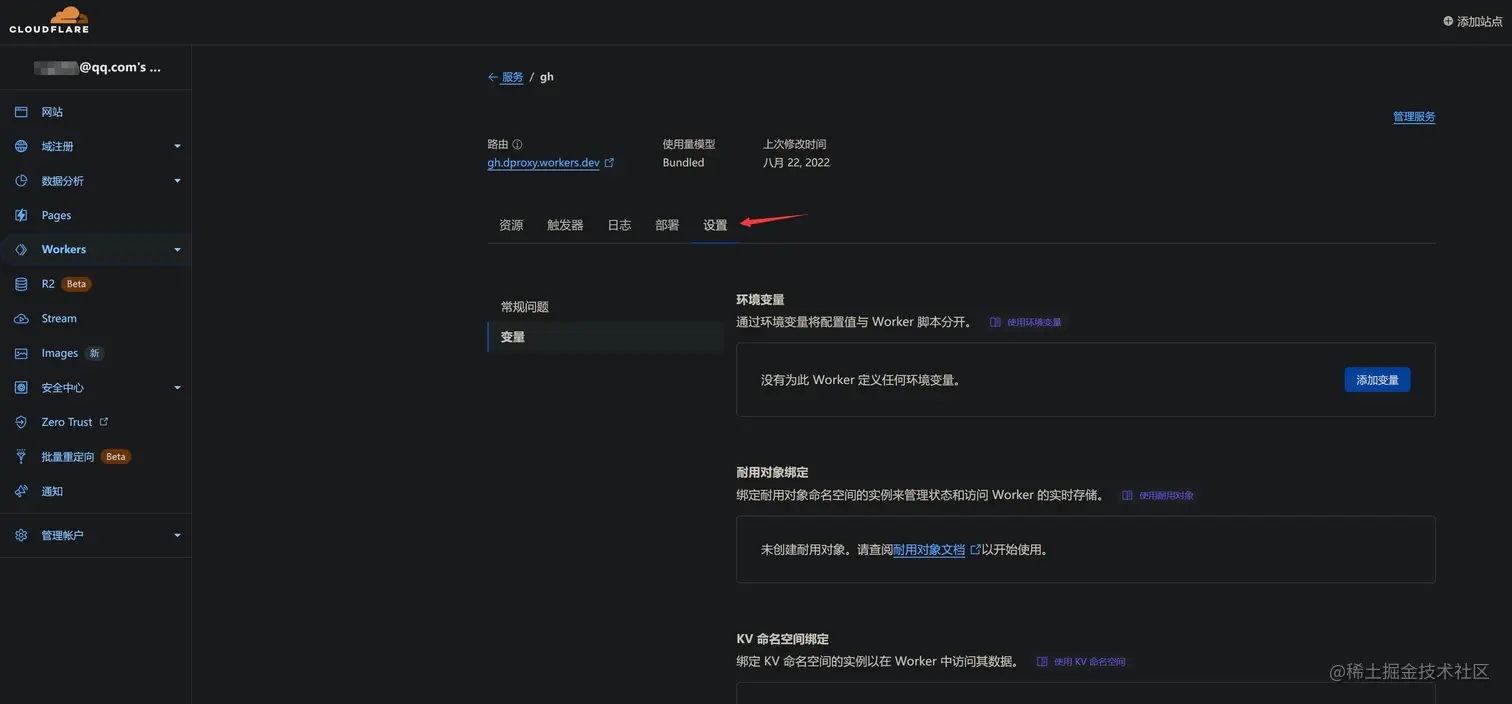
Task: Expand the 管理帐户 sidebar menu
Action: click(x=177, y=535)
